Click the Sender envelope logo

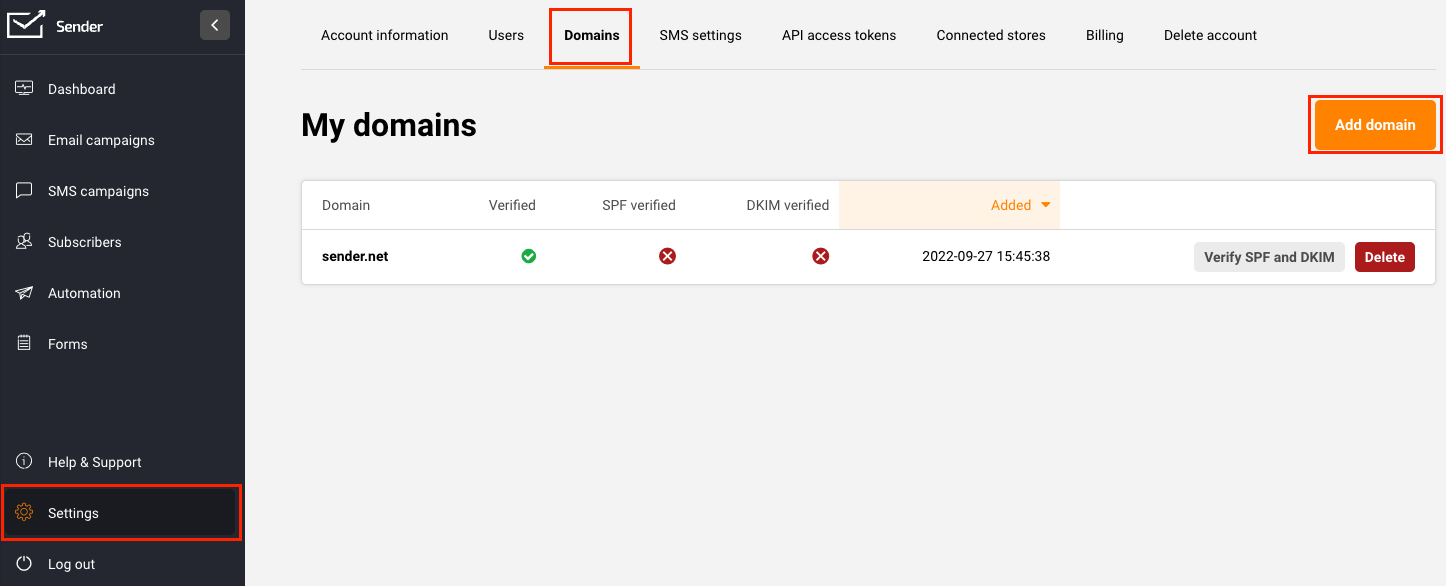coord(25,25)
